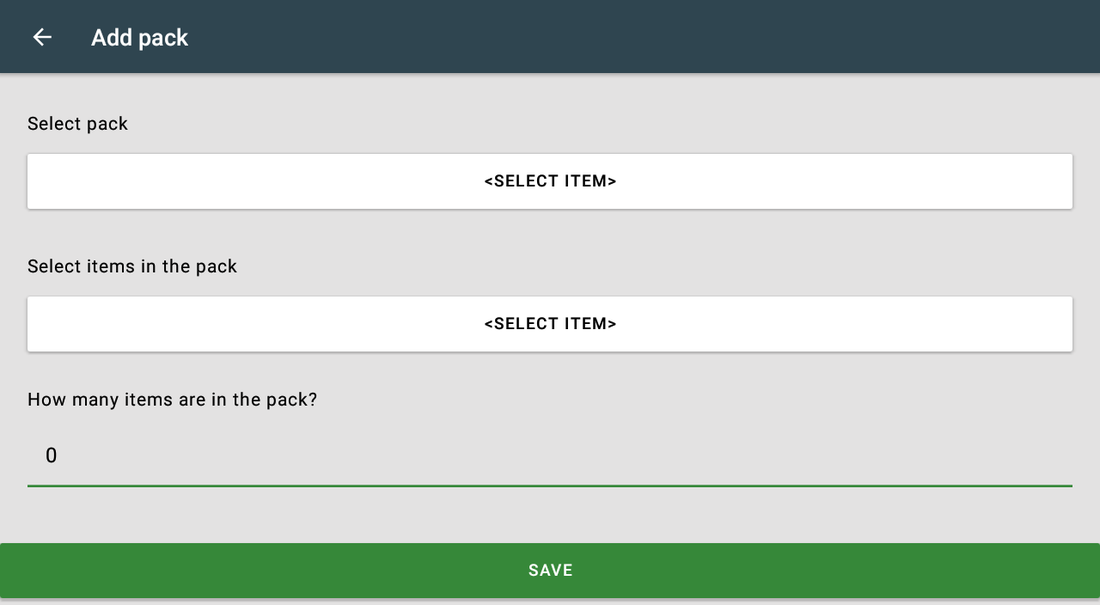Viewport: 1100px width, 605px height.
Task: Click the How many items are in the pack label
Action: click(x=172, y=399)
